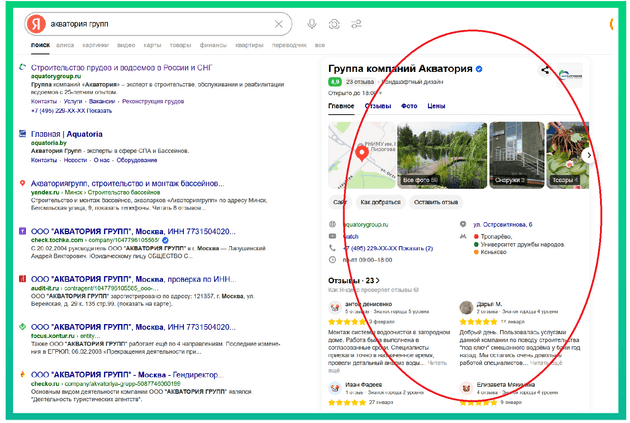
Task: Expand the 'Открыто до 18:00' hours dropdown
Action: (x=355, y=93)
